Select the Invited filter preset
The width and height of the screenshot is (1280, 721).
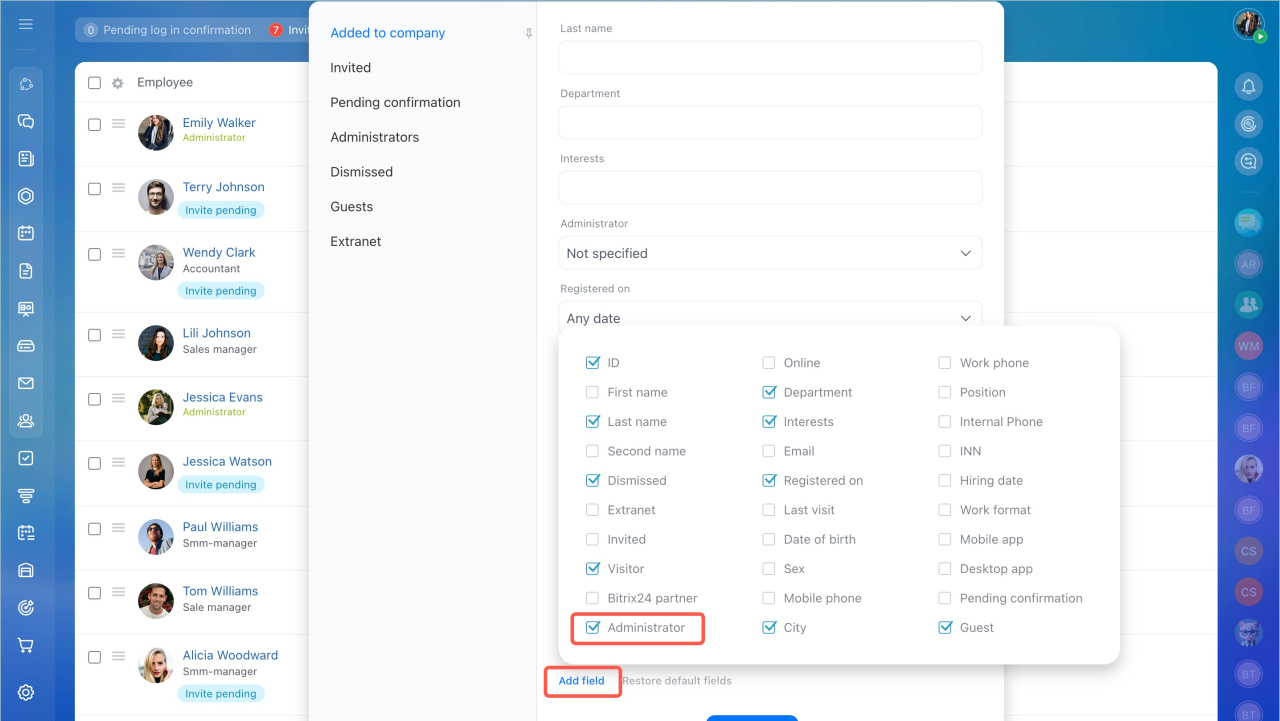click(351, 68)
